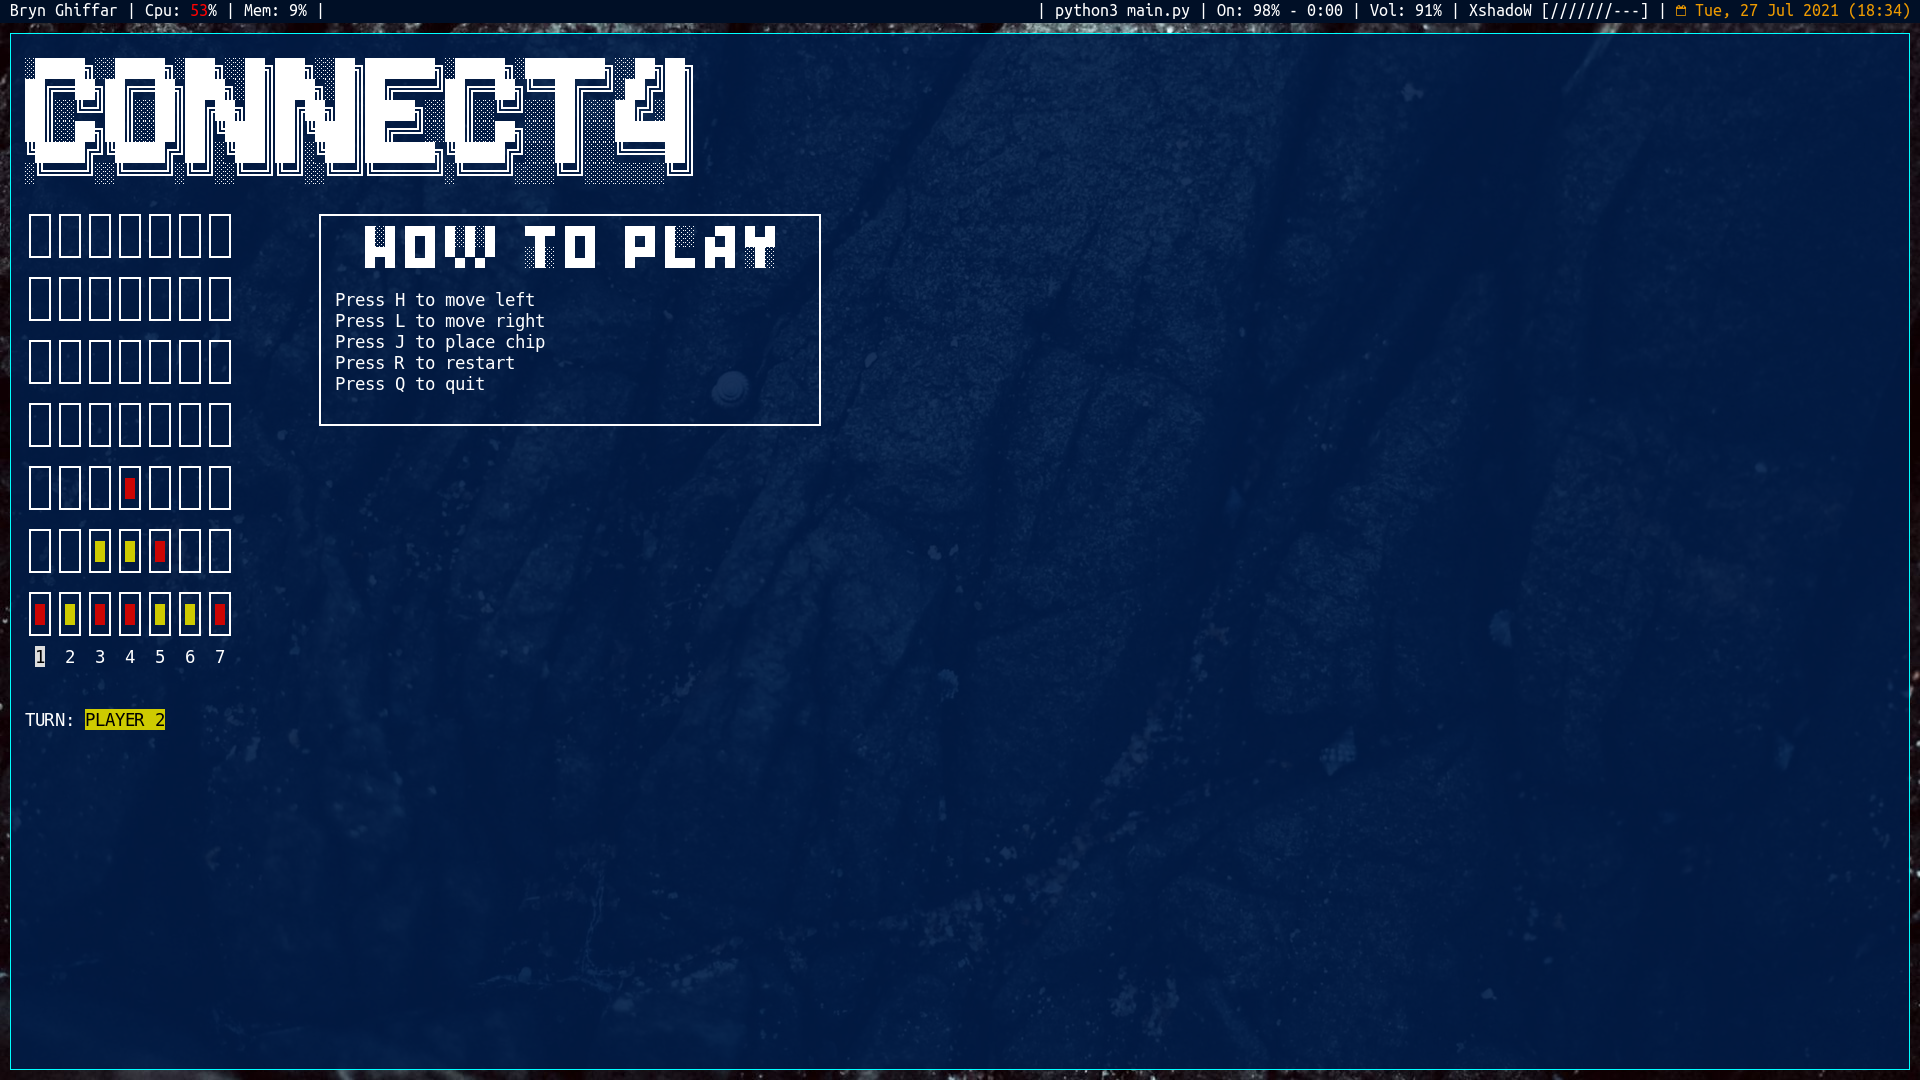The height and width of the screenshot is (1080, 1920).
Task: Click the calendar icon beside the date
Action: [x=1681, y=11]
